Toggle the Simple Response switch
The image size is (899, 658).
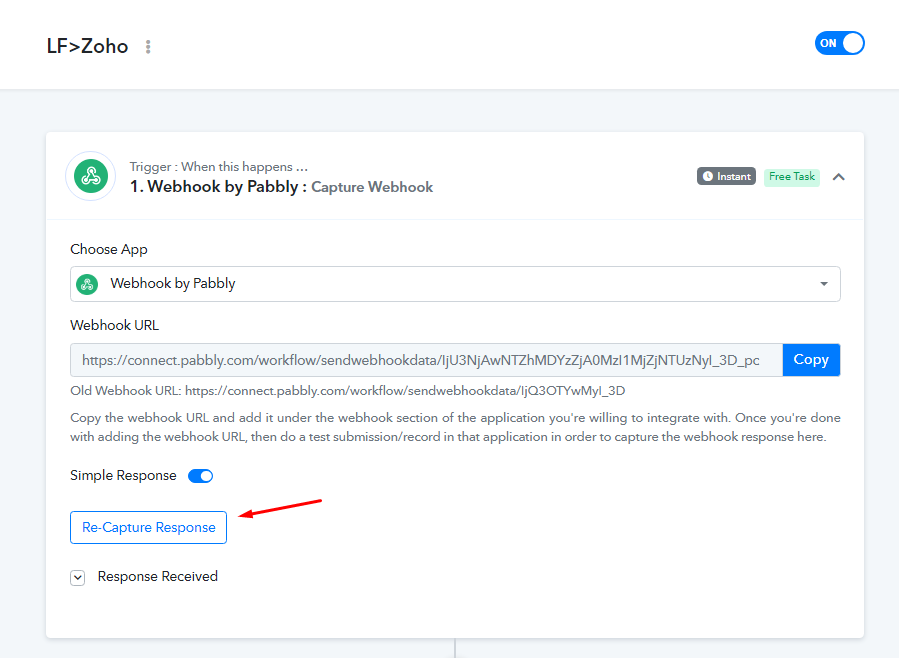pos(201,476)
